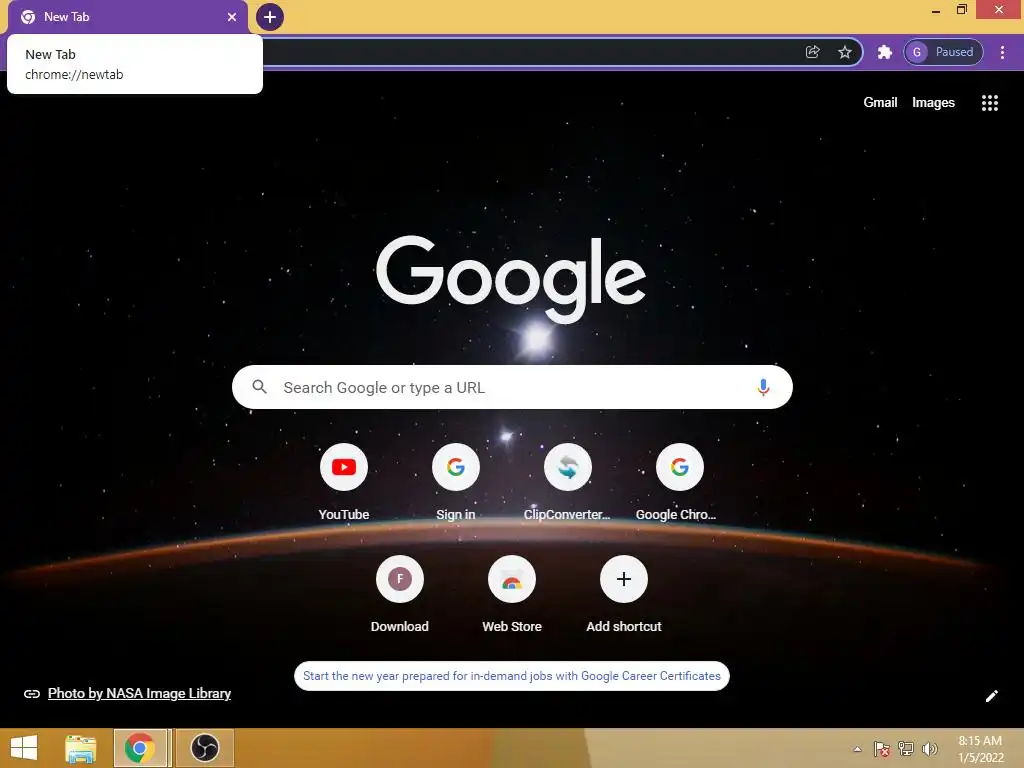1024x768 pixels.
Task: Click the Search Google or type a URL box
Action: click(512, 387)
